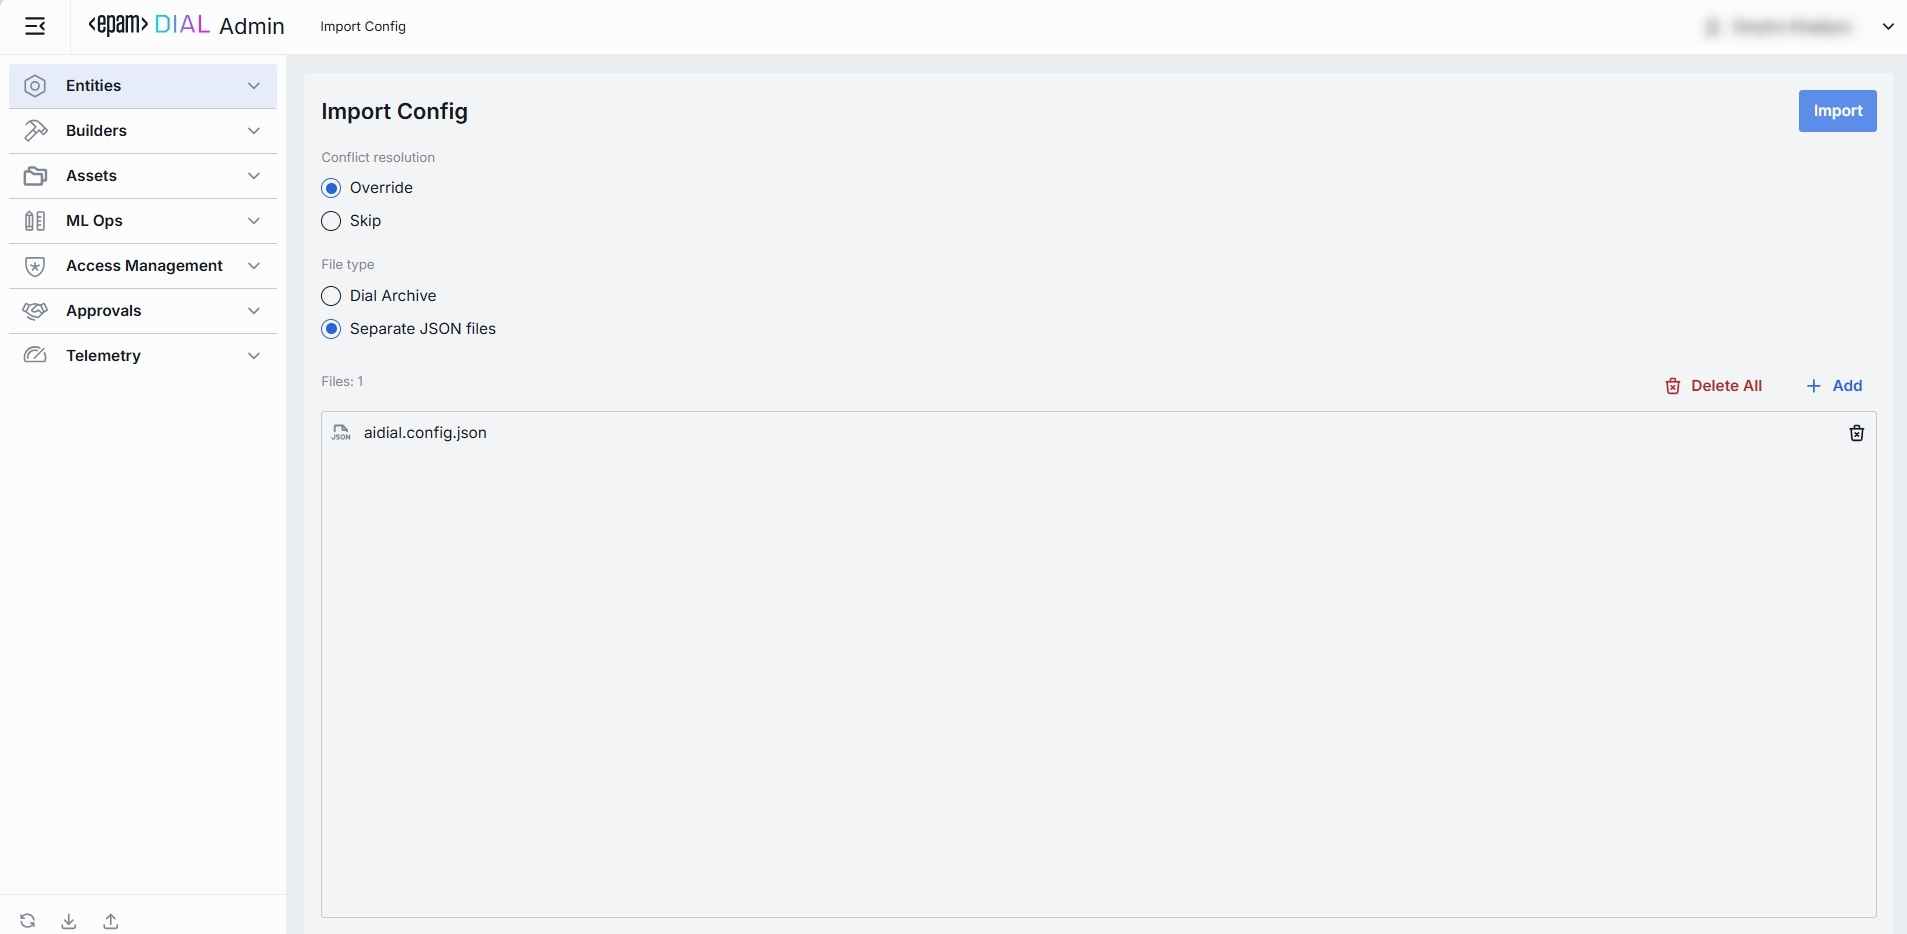Delete aidial.config.json using its trash icon
The width and height of the screenshot is (1907, 934).
pyautogui.click(x=1857, y=433)
